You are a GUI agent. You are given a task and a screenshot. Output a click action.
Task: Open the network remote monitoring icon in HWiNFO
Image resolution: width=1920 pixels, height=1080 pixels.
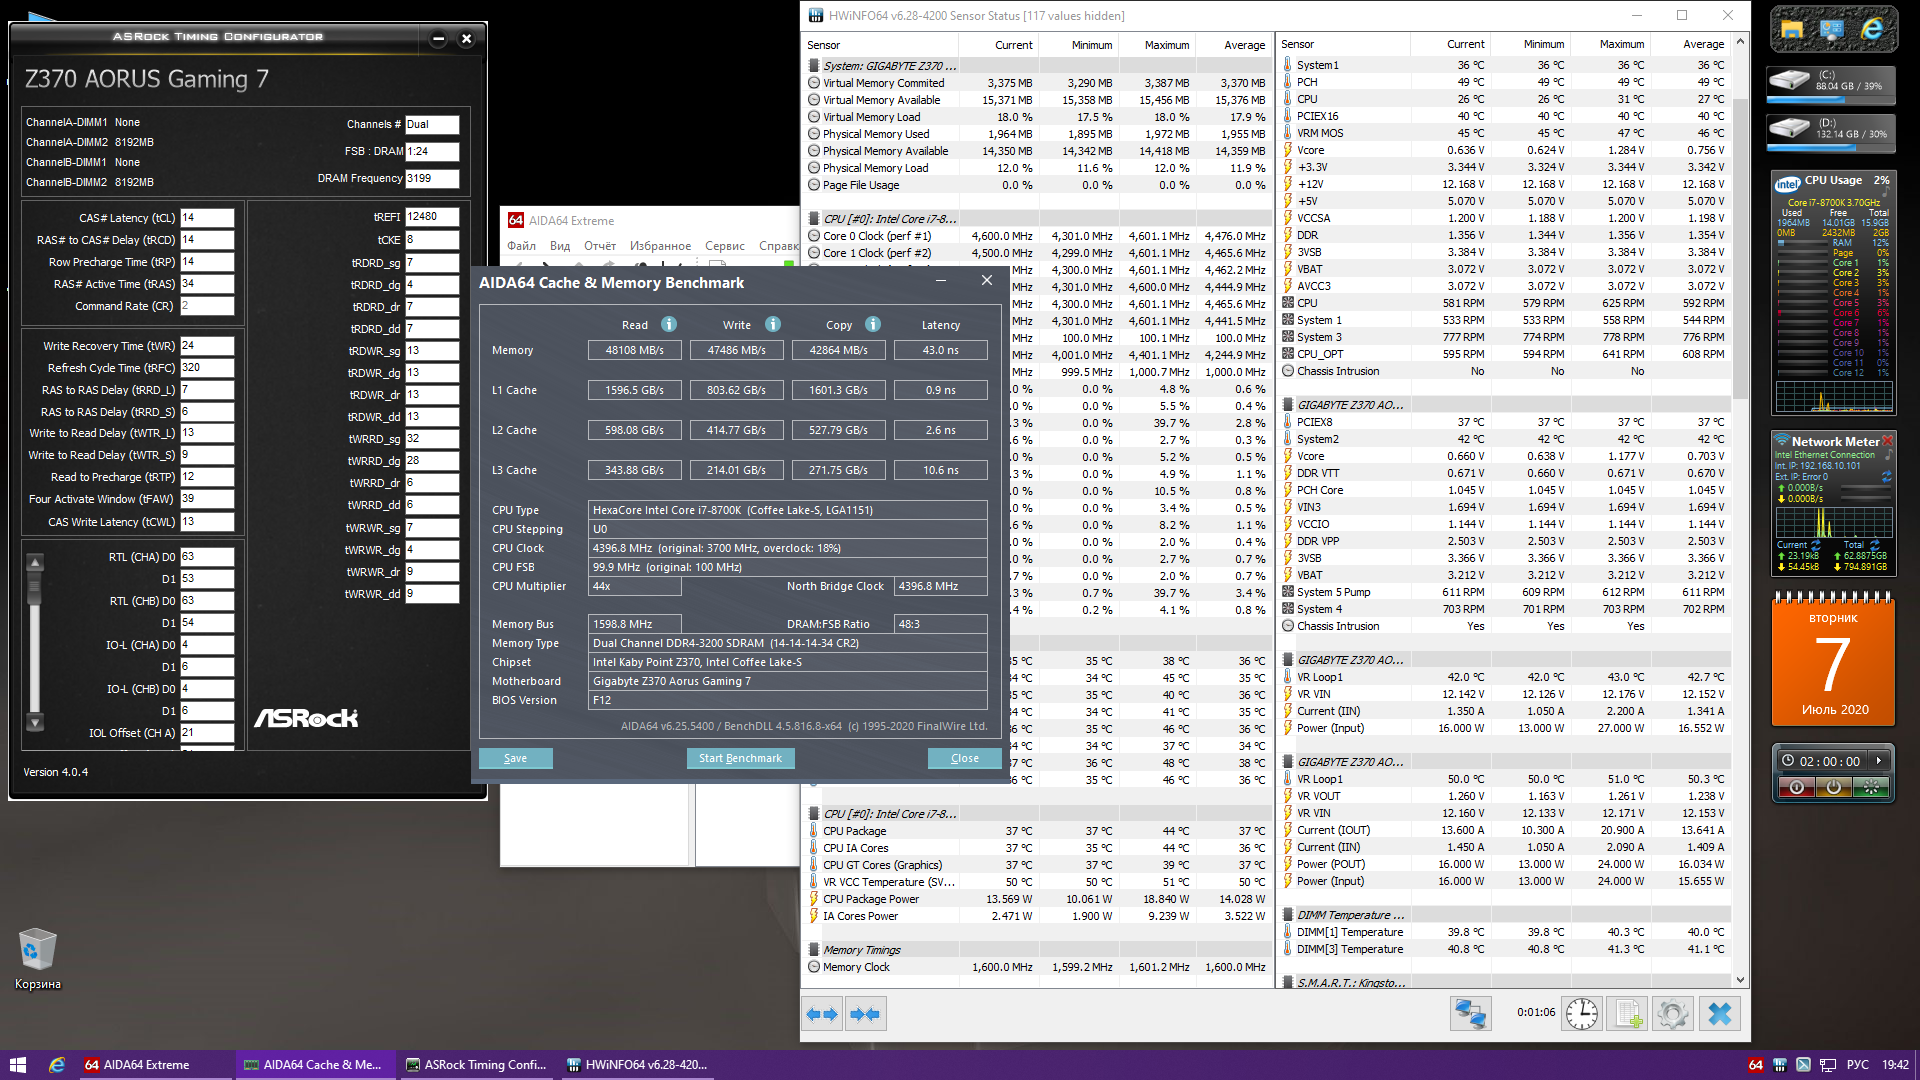tap(1470, 1014)
